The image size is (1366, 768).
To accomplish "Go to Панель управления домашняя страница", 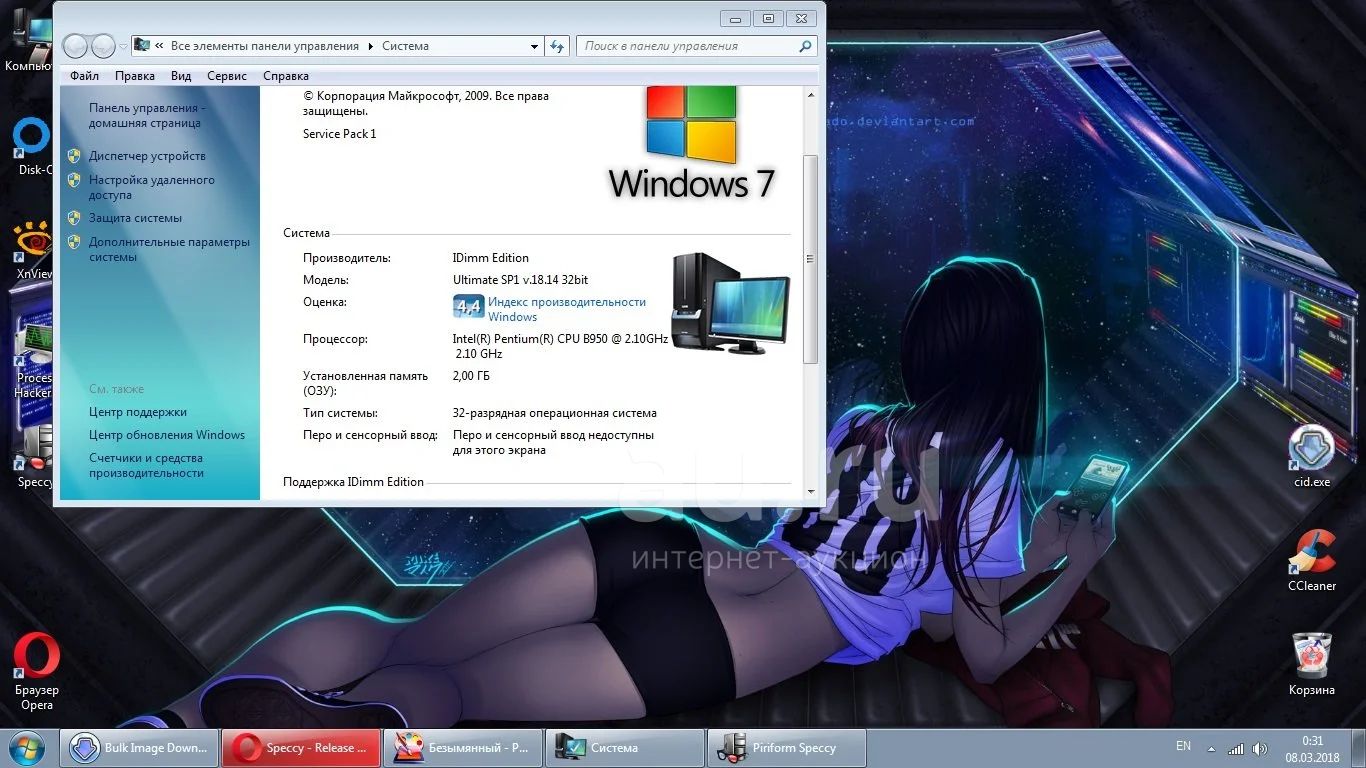I will [146, 115].
